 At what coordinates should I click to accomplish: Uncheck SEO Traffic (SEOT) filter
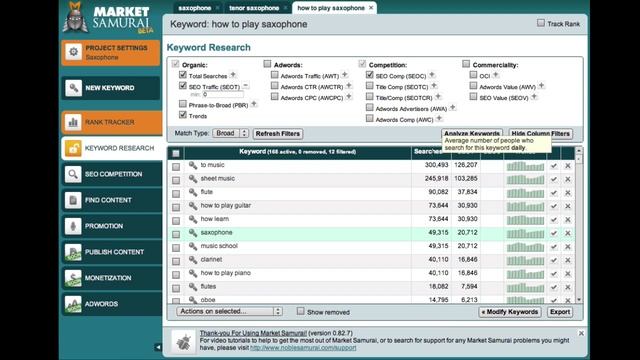(183, 86)
